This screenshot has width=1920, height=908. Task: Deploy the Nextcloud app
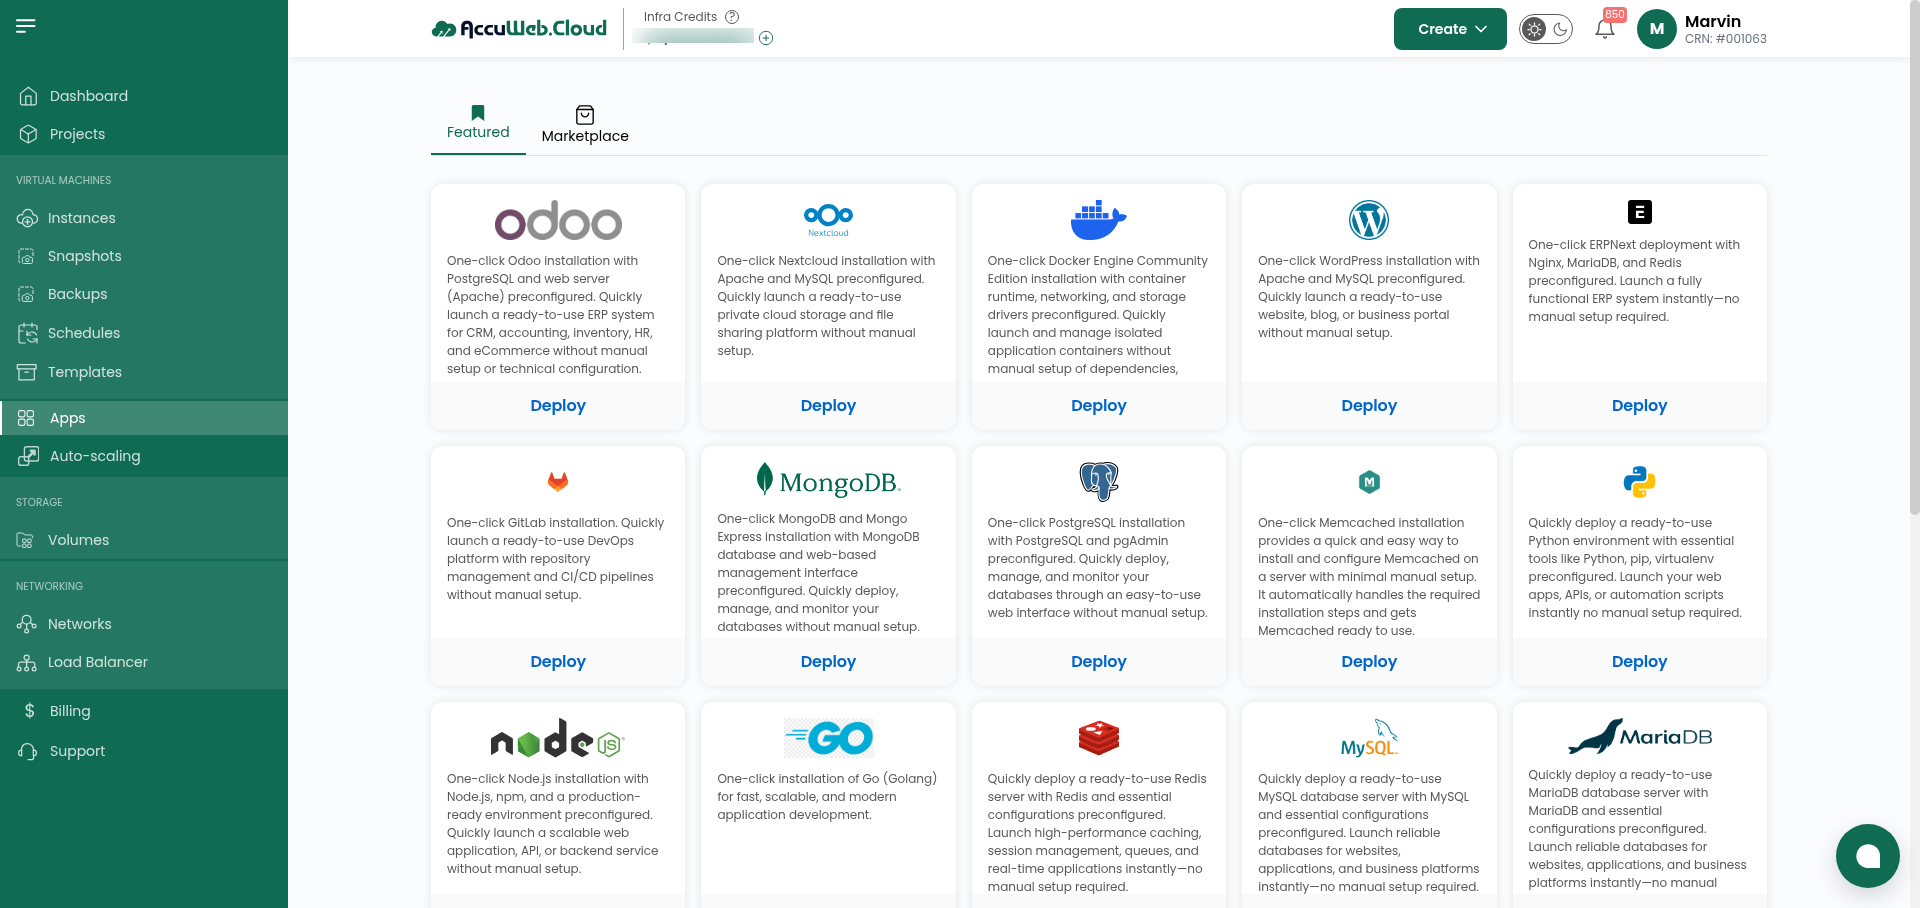click(x=828, y=406)
